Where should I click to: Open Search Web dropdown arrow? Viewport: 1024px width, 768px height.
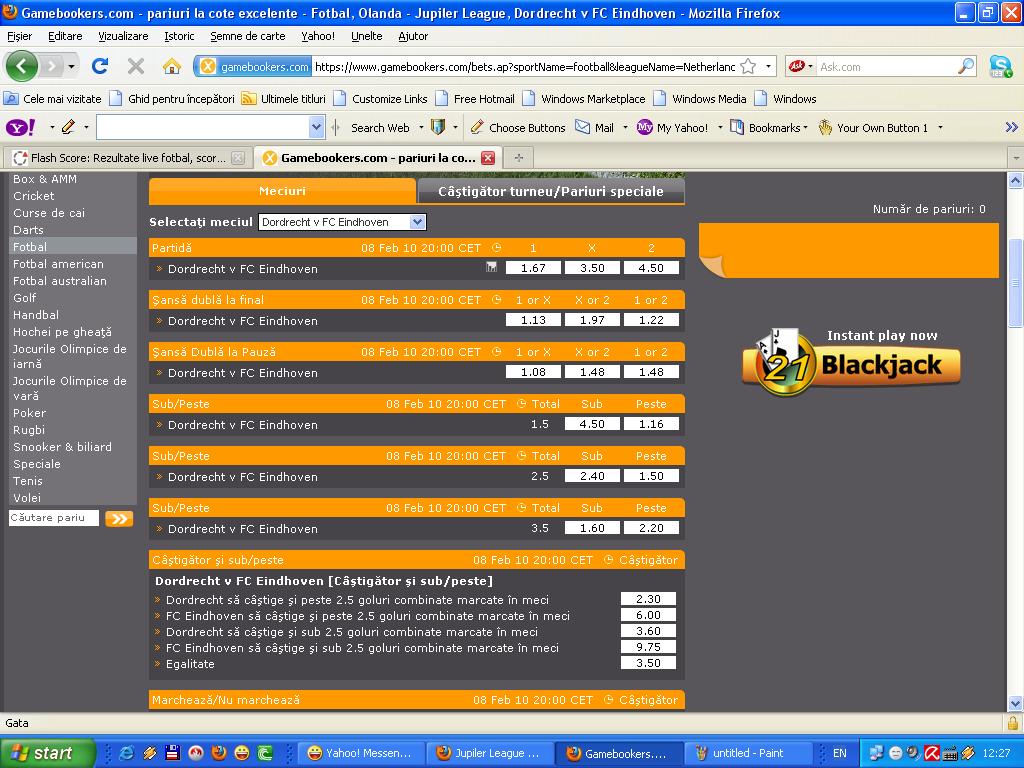click(421, 127)
